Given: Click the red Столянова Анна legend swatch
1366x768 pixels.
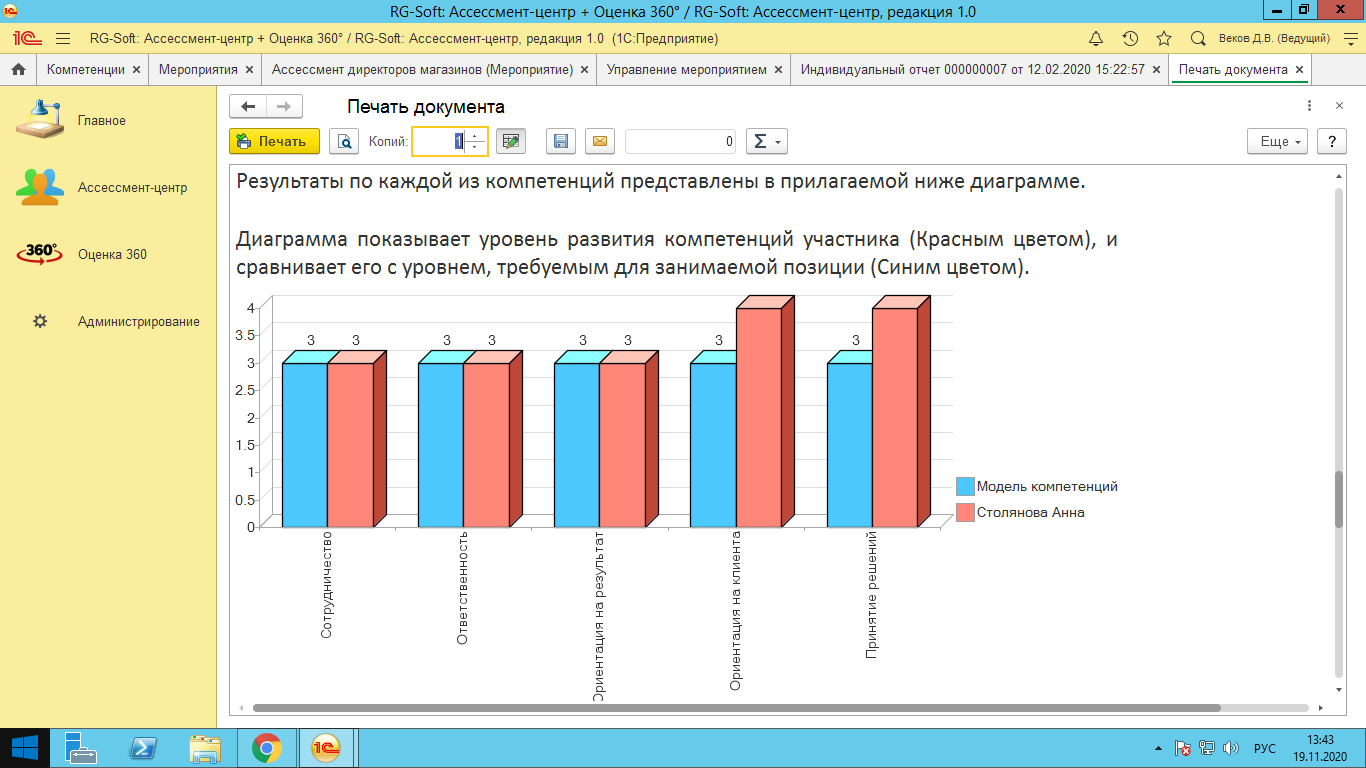Looking at the screenshot, I should coord(965,512).
